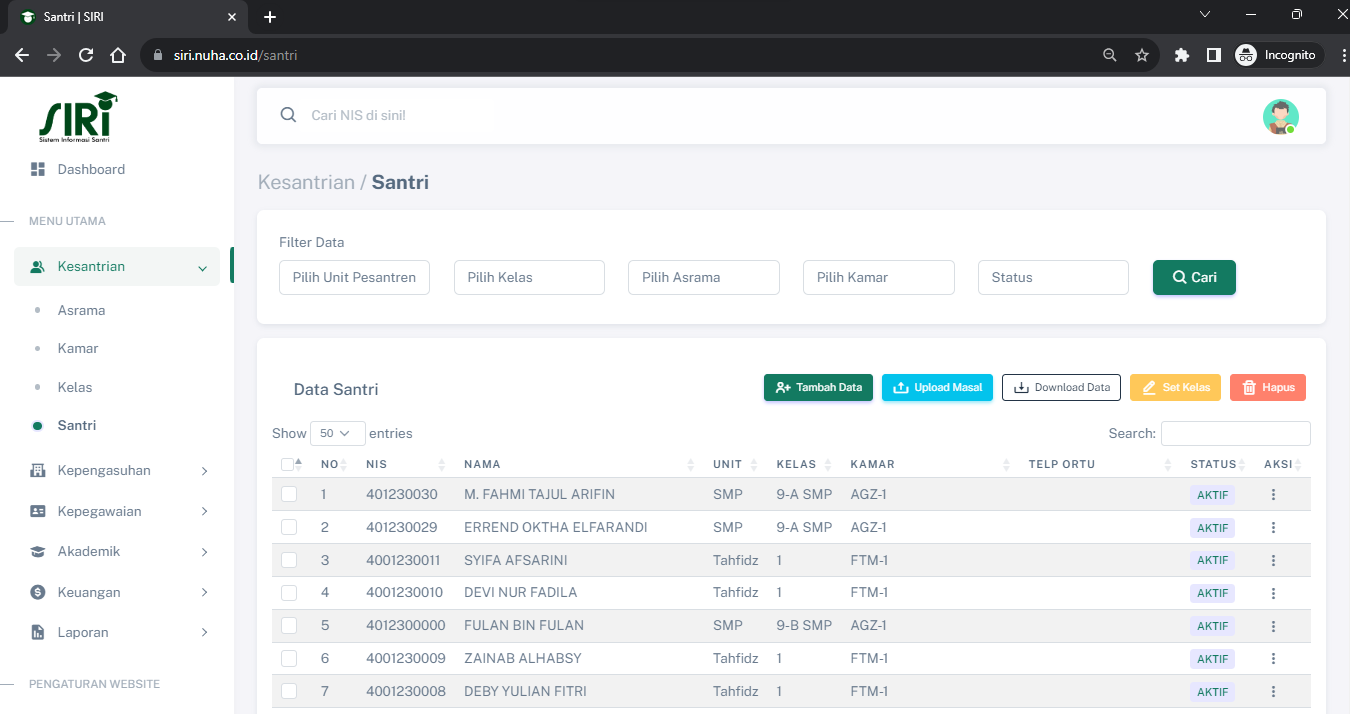Toggle the select-all checkbox in table header
This screenshot has width=1350, height=714.
[288, 464]
